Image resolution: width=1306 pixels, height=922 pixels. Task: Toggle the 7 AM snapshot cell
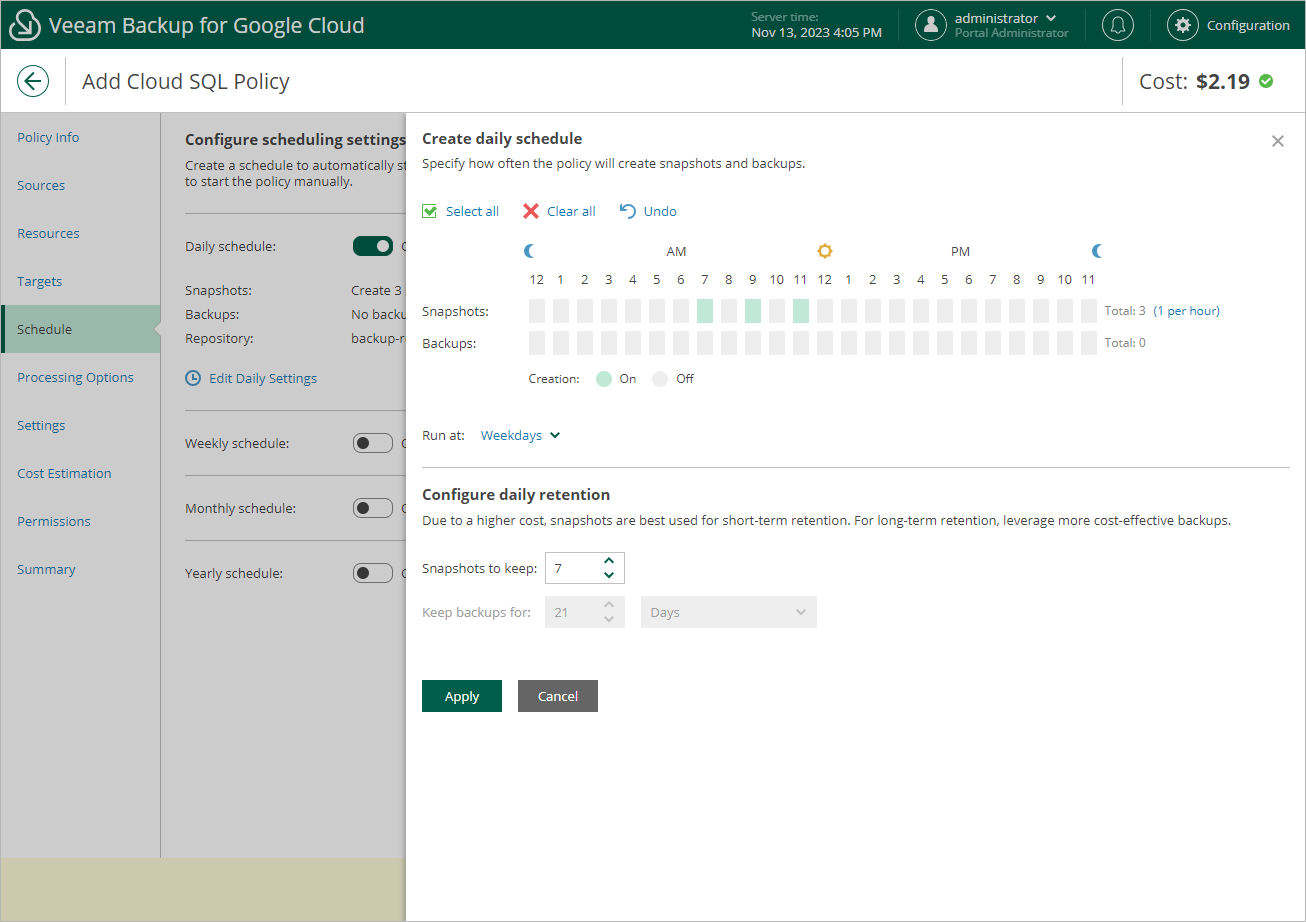pyautogui.click(x=705, y=311)
